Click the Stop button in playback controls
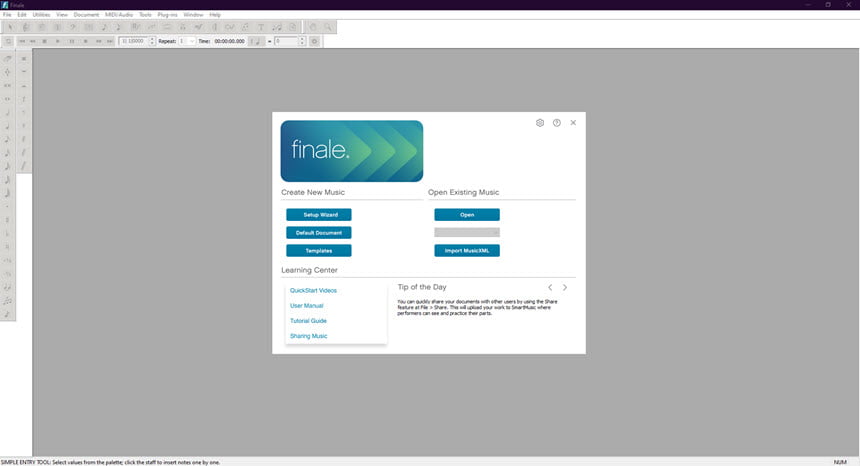Screen dimensions: 860x466 tap(44, 41)
